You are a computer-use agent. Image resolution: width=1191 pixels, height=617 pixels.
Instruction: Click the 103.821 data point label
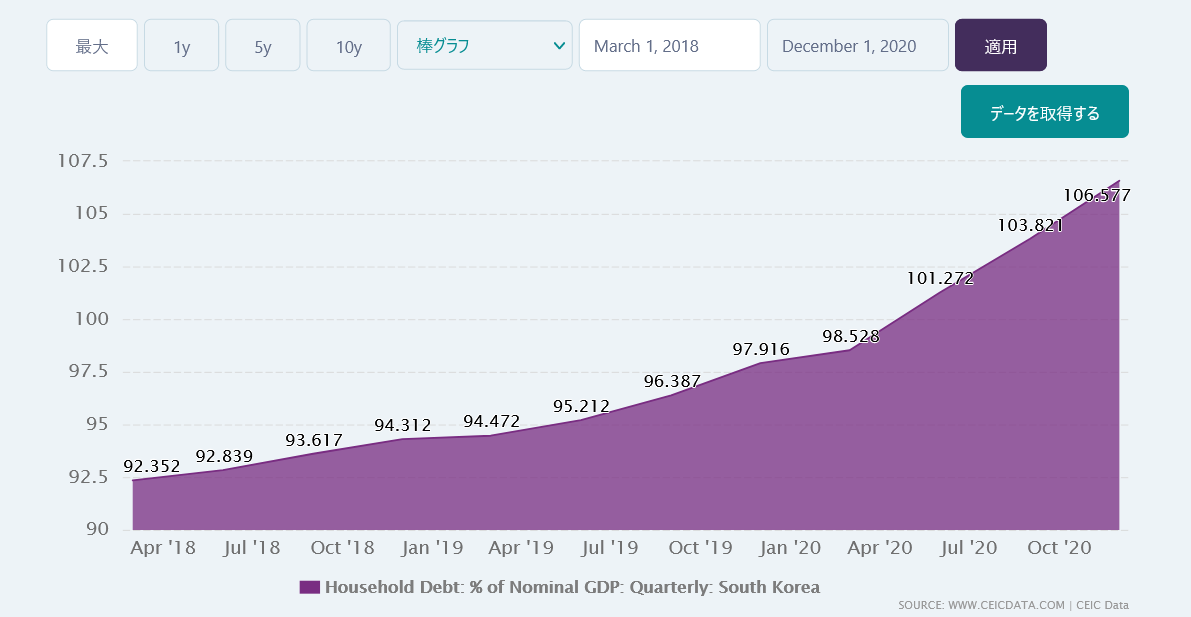point(1029,225)
